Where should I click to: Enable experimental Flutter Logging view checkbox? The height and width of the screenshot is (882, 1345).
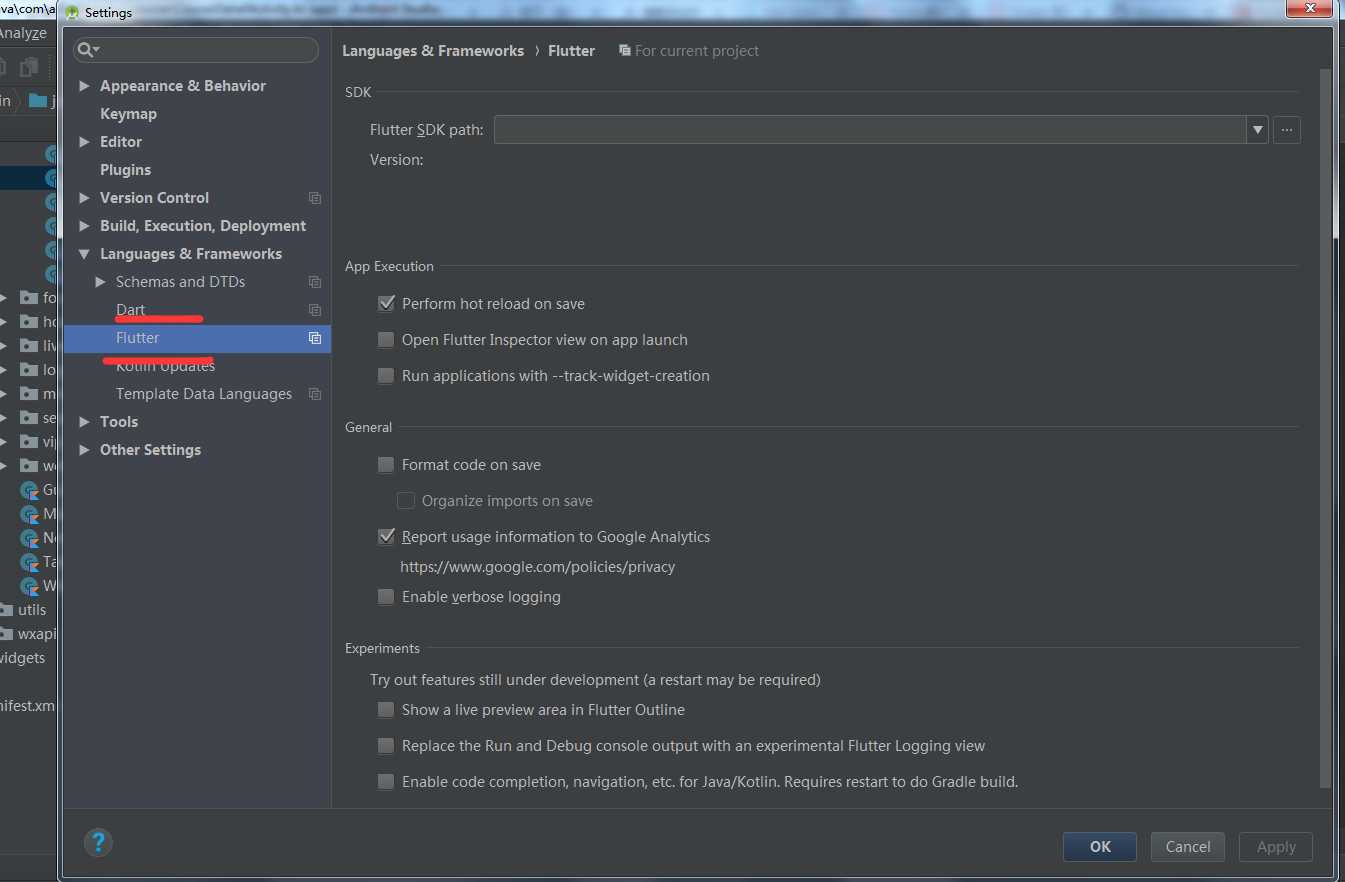click(386, 746)
